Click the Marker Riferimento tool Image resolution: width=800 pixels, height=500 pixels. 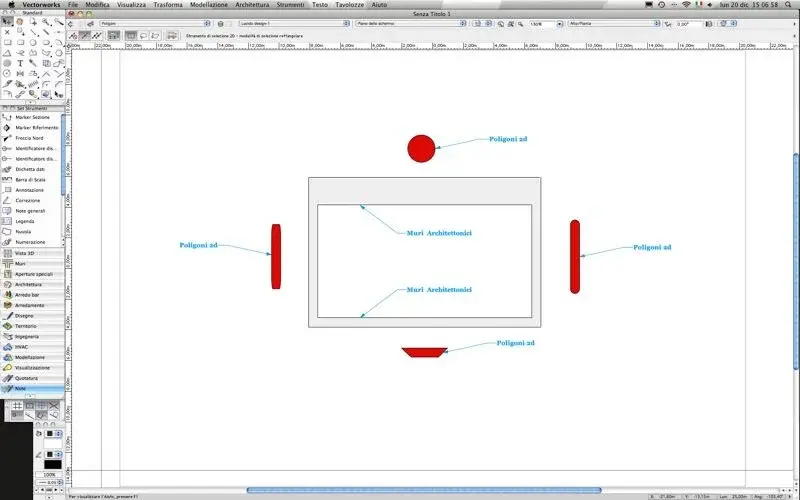32,128
